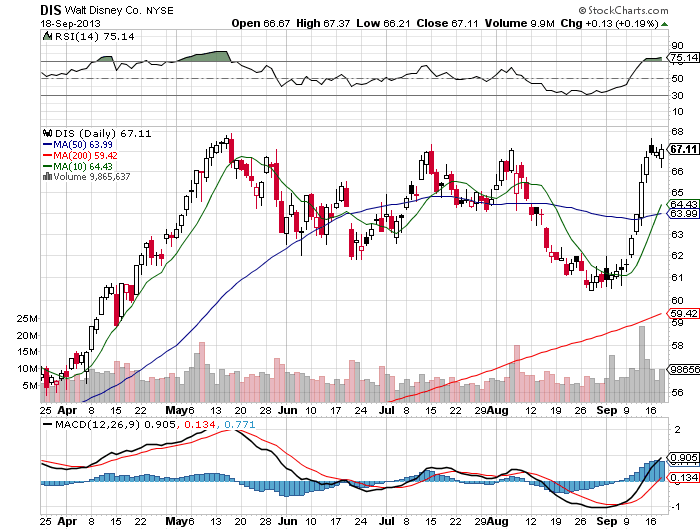This screenshot has height=530, width=700.
Task: Click the blue 0.771 MACD histogram legend value
Action: (x=239, y=424)
